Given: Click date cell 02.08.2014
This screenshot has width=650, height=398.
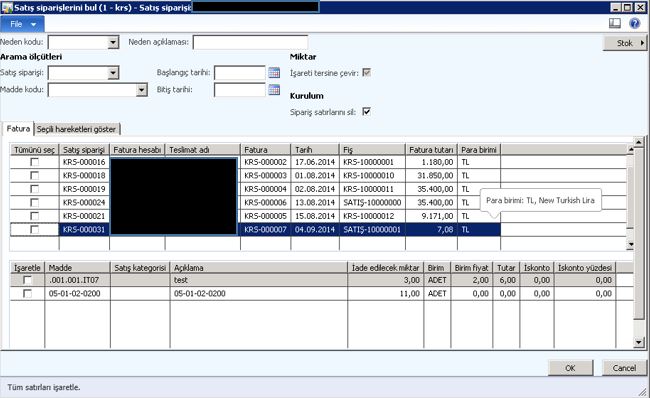Looking at the screenshot, I should (x=315, y=189).
